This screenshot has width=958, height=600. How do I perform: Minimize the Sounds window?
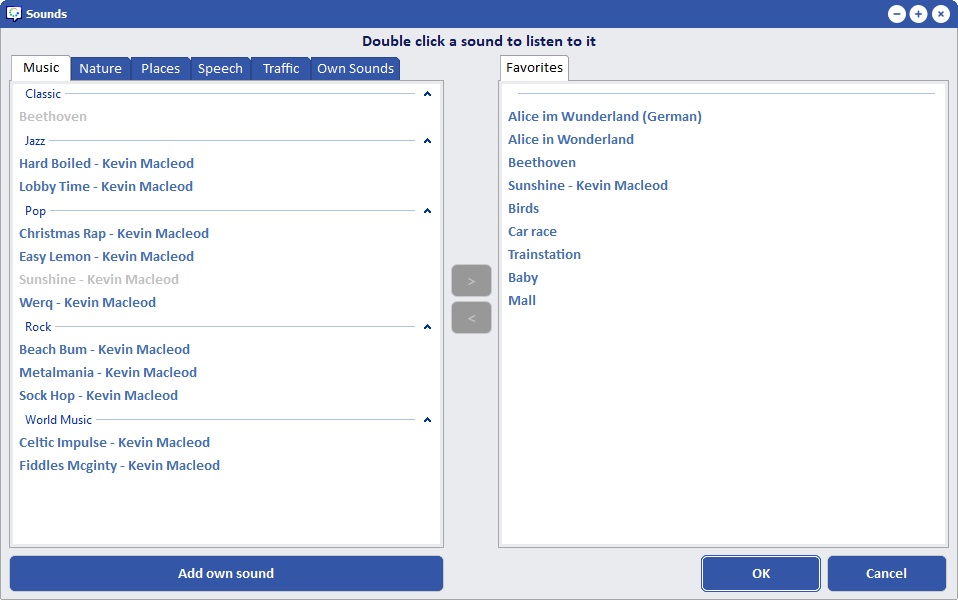(896, 14)
